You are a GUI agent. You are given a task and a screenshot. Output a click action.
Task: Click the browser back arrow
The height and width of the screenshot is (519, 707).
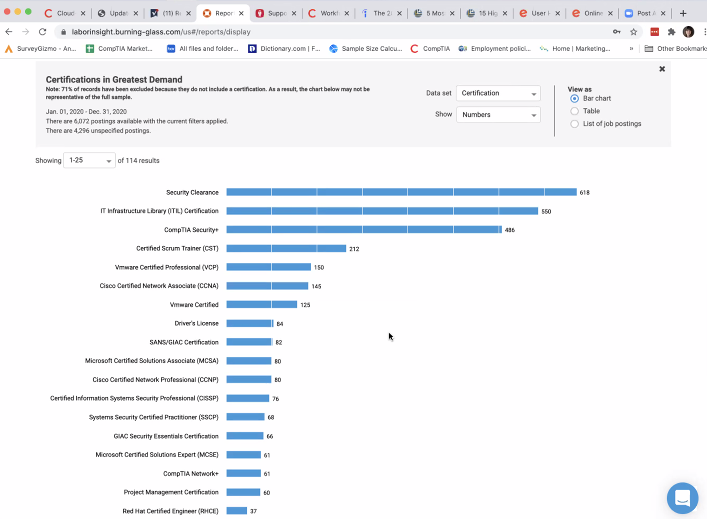click(9, 32)
